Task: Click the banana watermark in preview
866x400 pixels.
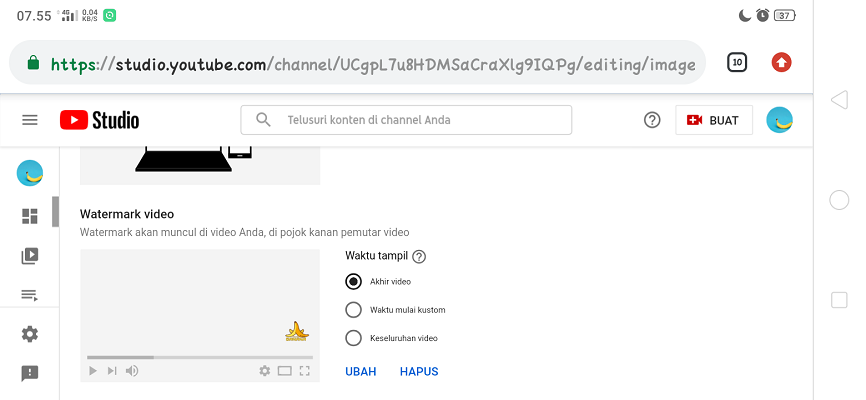Action: pyautogui.click(x=297, y=331)
